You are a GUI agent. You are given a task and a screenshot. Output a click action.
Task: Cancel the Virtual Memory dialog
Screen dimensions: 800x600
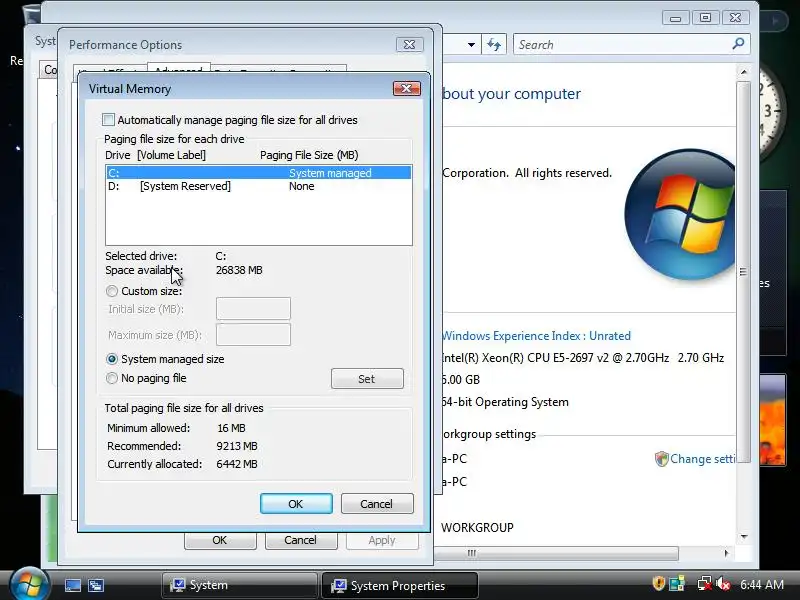pos(377,504)
